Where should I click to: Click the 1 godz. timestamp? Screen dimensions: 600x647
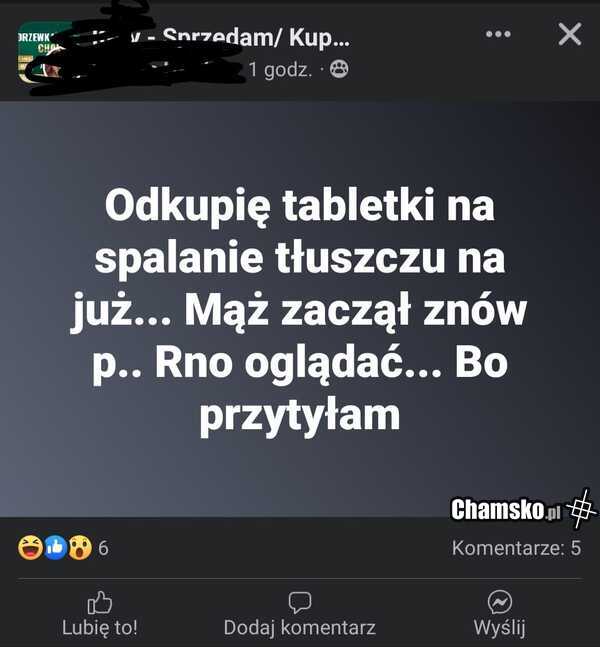280,70
